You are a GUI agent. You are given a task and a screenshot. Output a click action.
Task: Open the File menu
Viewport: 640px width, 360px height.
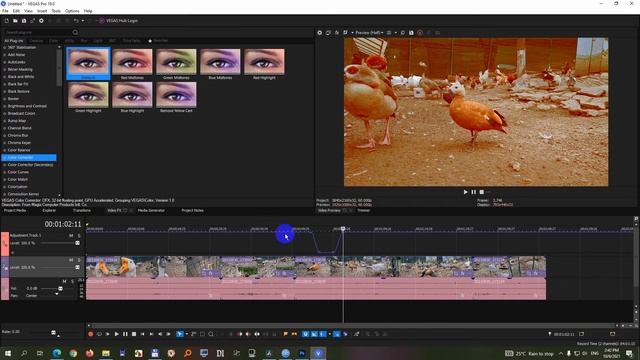pos(5,11)
